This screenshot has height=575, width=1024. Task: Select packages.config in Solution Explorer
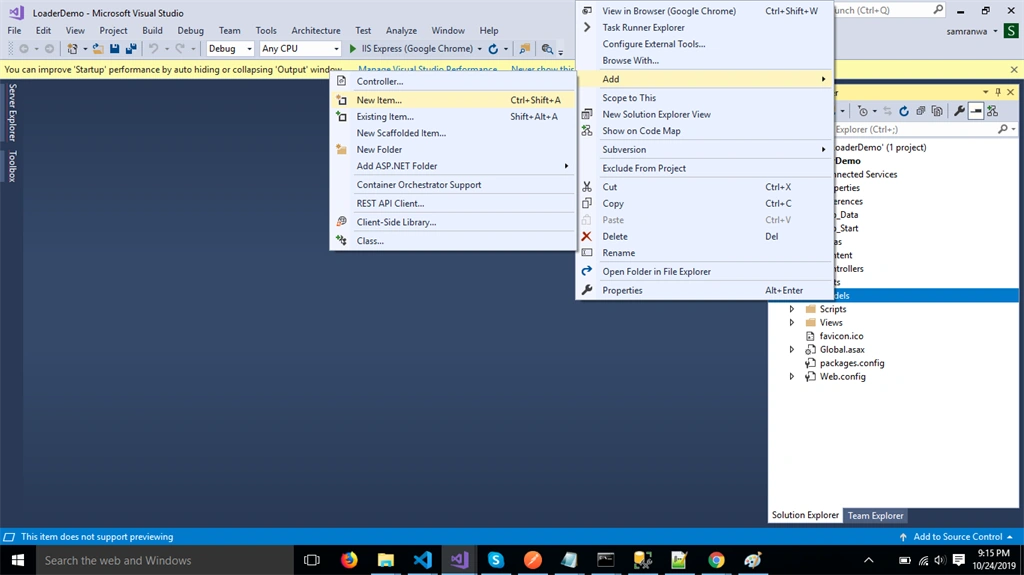(x=852, y=363)
